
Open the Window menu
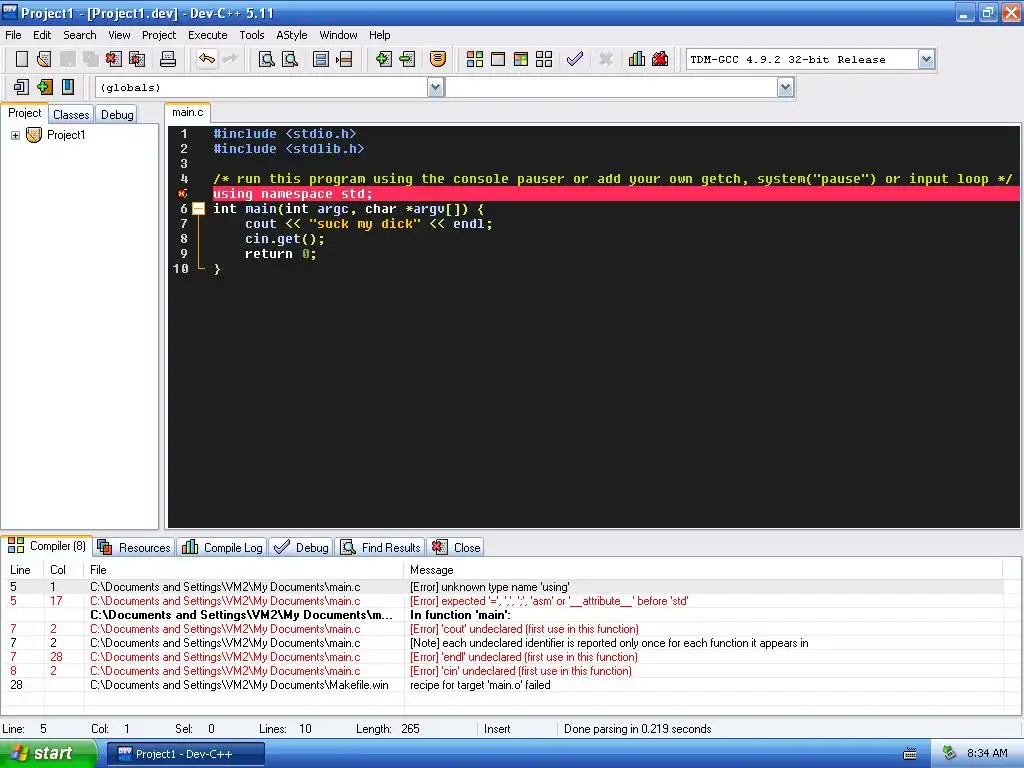338,35
